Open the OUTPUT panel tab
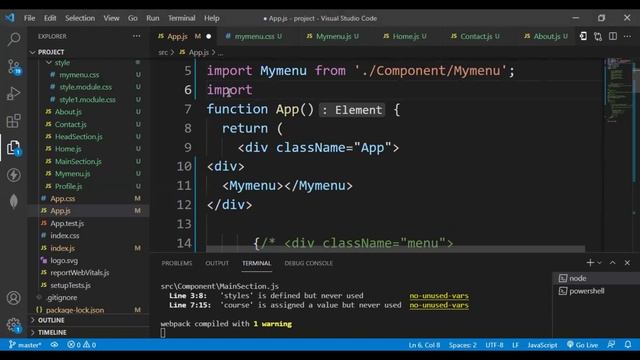 [x=217, y=263]
